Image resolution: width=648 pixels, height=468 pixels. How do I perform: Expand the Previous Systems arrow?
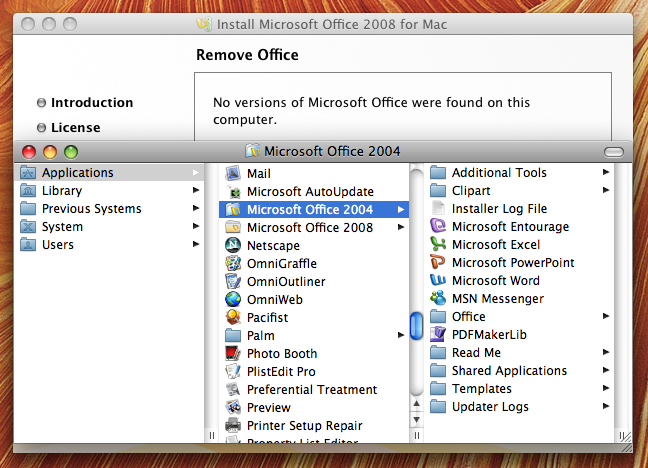click(196, 208)
